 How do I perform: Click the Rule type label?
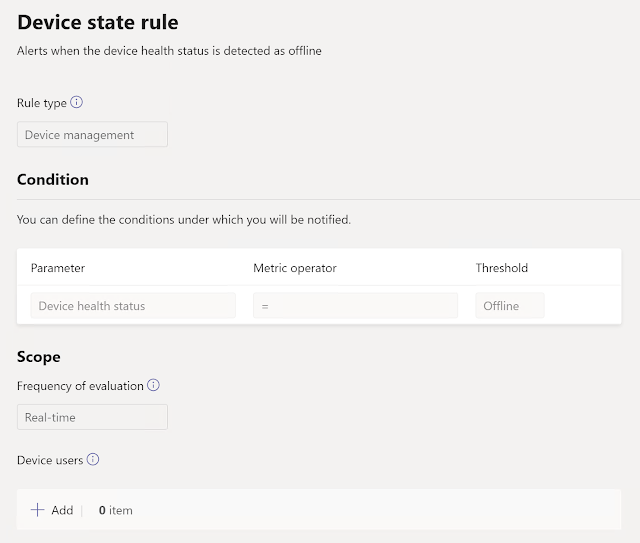click(42, 102)
